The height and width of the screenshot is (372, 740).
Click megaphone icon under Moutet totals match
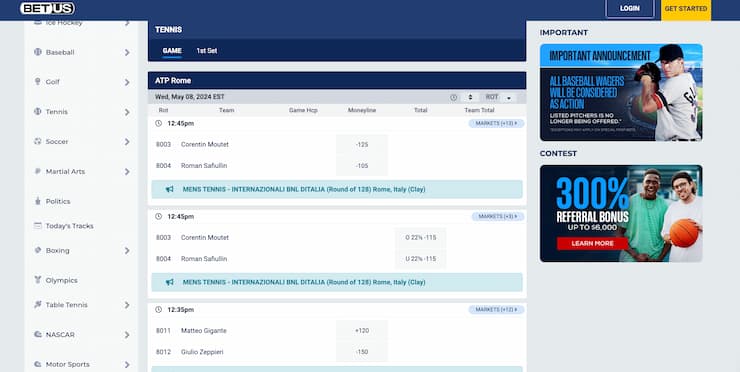170,282
